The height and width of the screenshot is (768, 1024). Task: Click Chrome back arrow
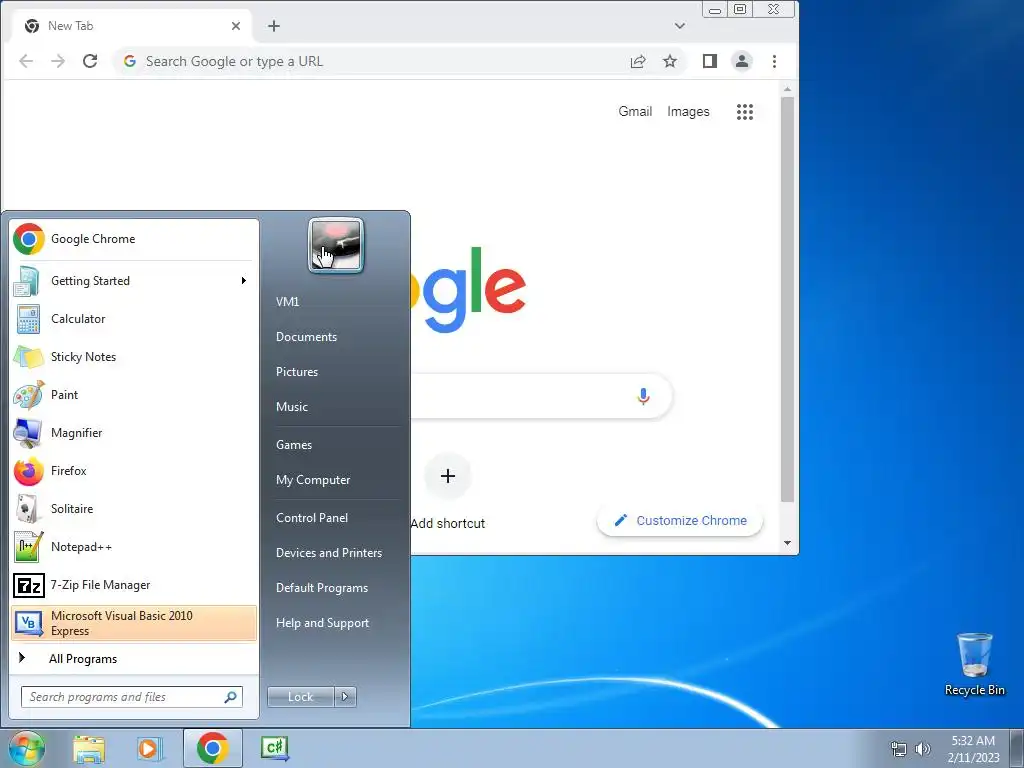26,61
